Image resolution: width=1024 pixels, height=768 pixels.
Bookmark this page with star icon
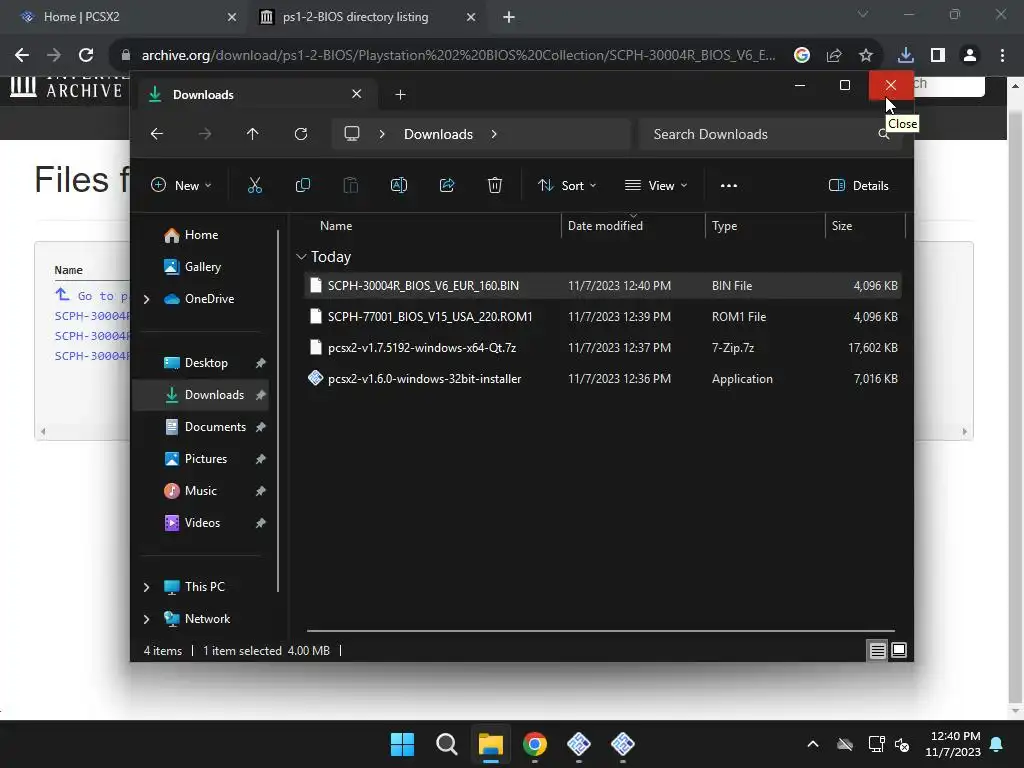(x=865, y=56)
